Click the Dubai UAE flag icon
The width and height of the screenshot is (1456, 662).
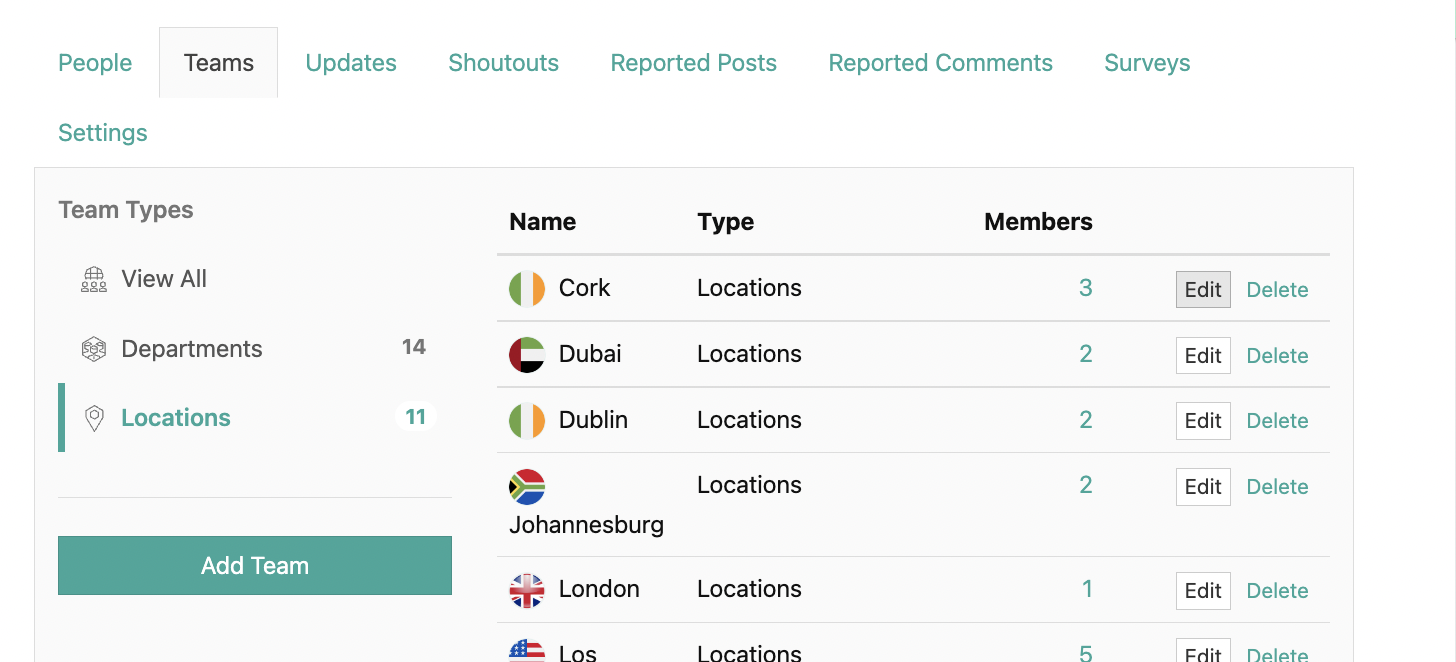point(527,355)
